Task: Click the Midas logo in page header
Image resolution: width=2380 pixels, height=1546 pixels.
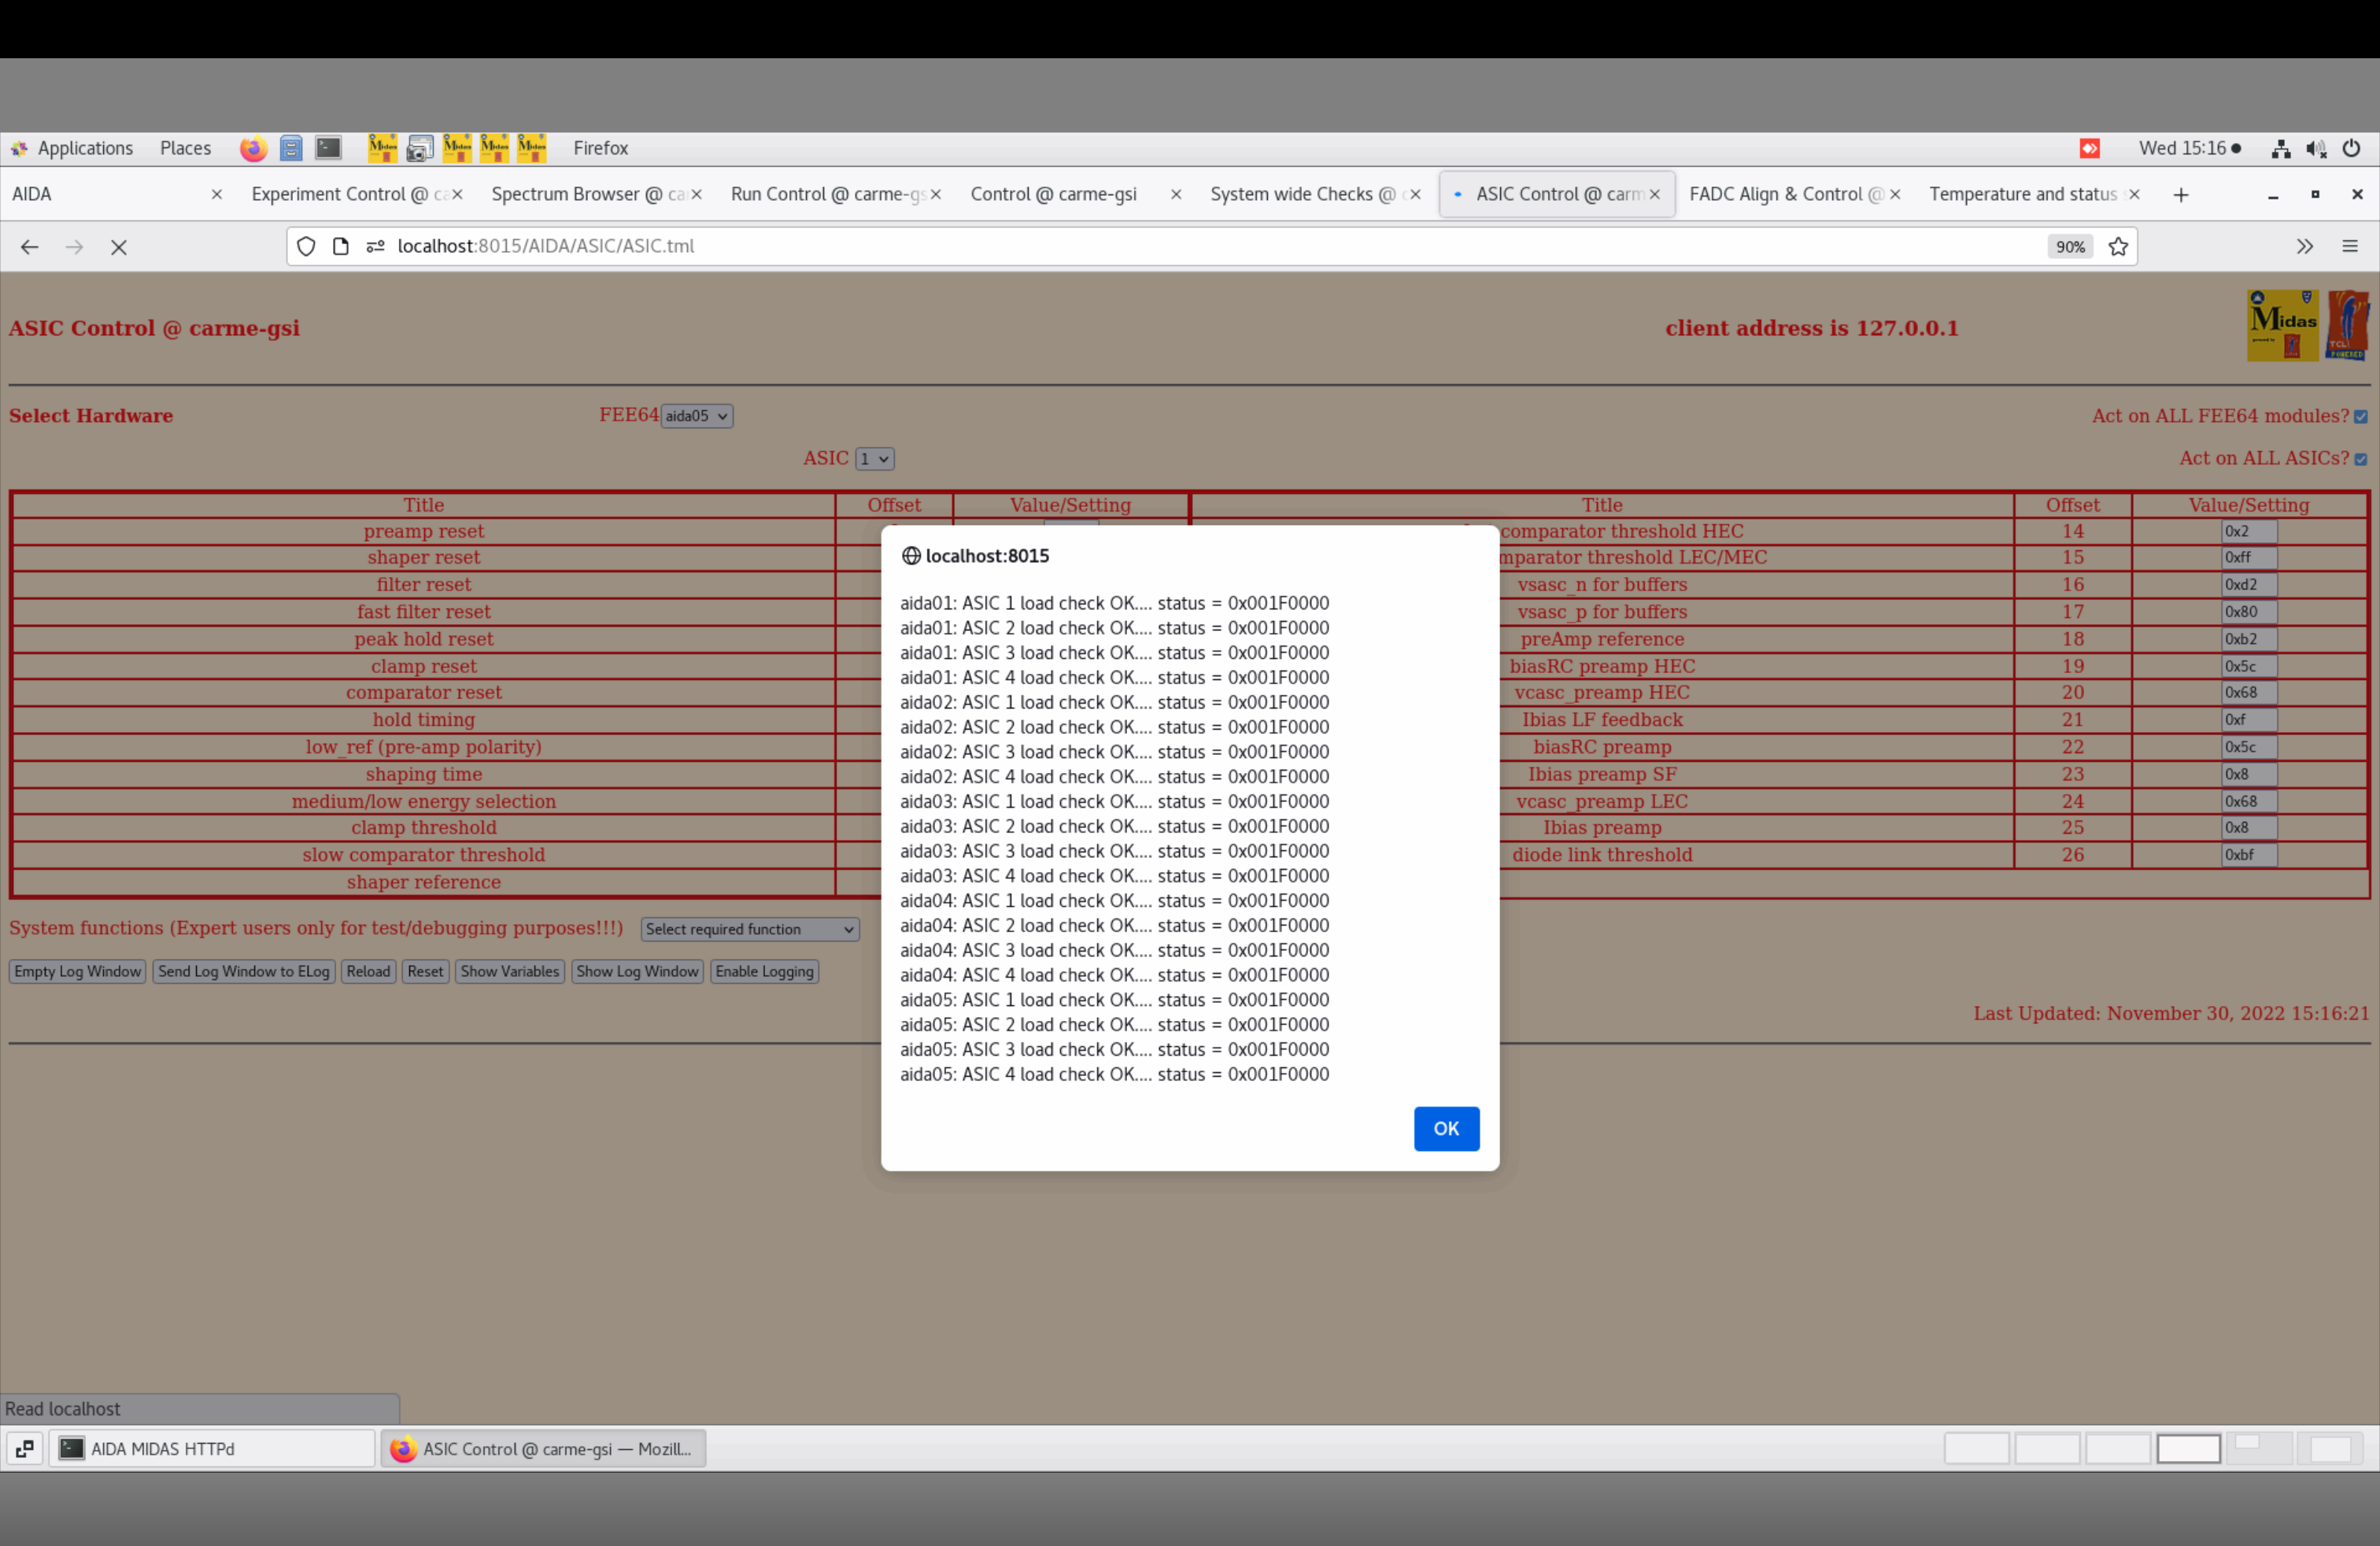Action: pos(2282,326)
